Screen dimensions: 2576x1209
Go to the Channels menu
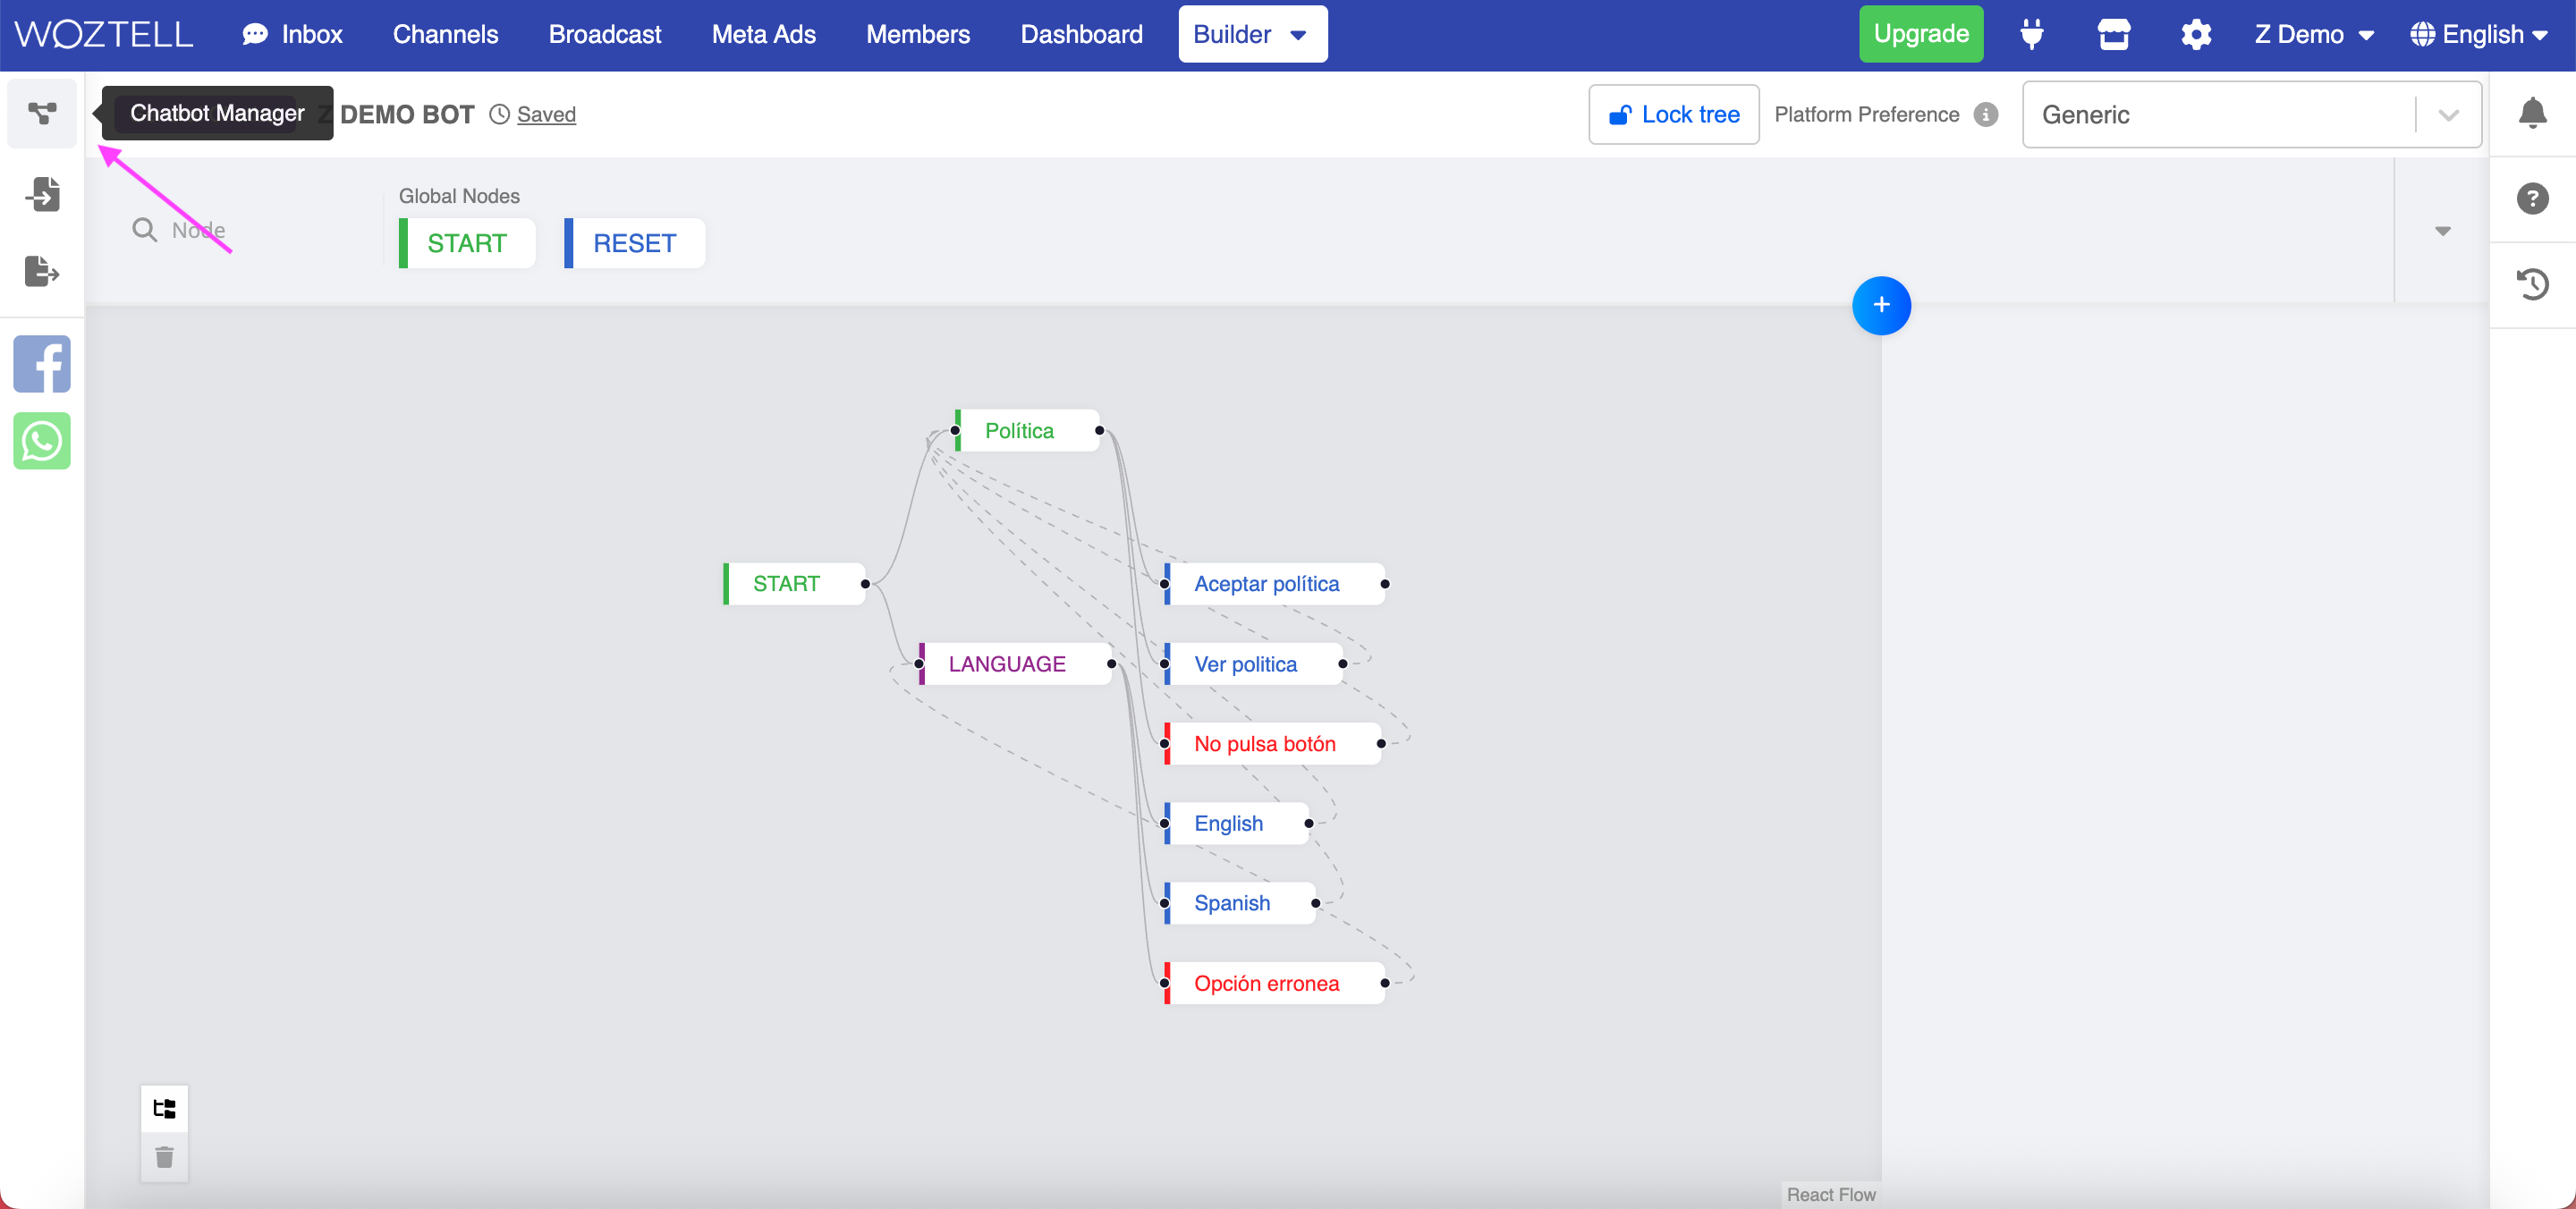(445, 35)
